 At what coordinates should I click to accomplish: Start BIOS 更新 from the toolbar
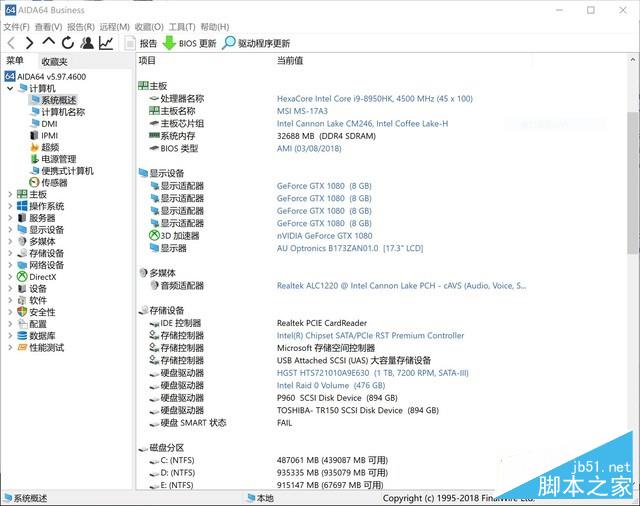(190, 43)
